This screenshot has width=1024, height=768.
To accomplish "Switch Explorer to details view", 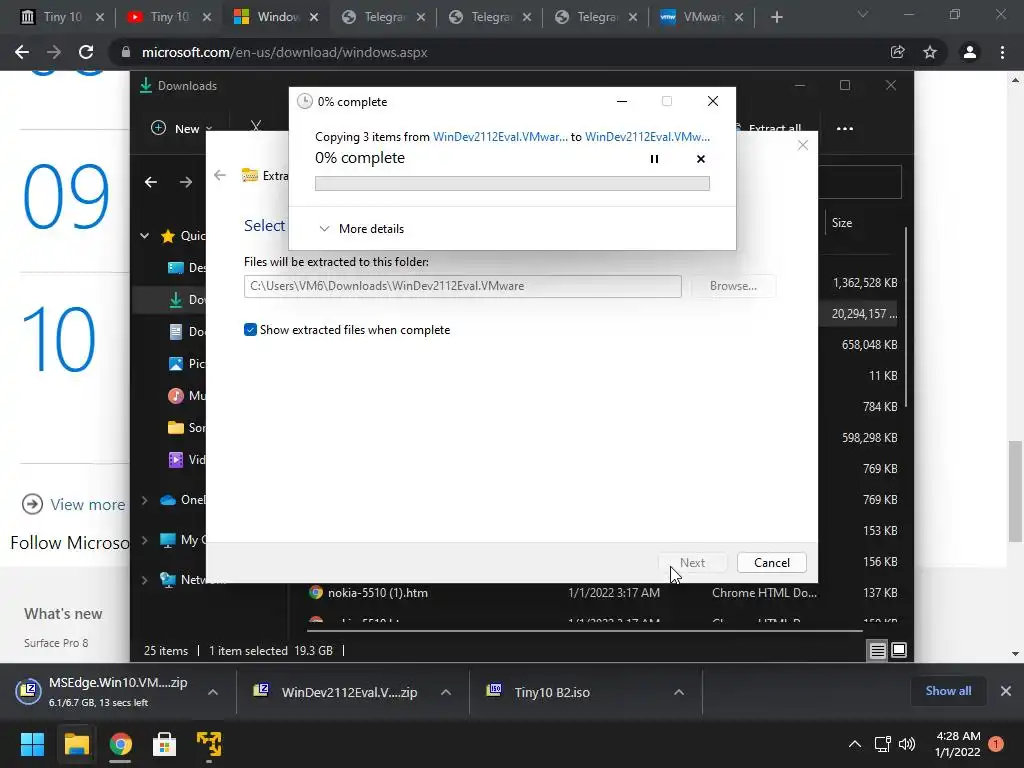I will point(878,650).
